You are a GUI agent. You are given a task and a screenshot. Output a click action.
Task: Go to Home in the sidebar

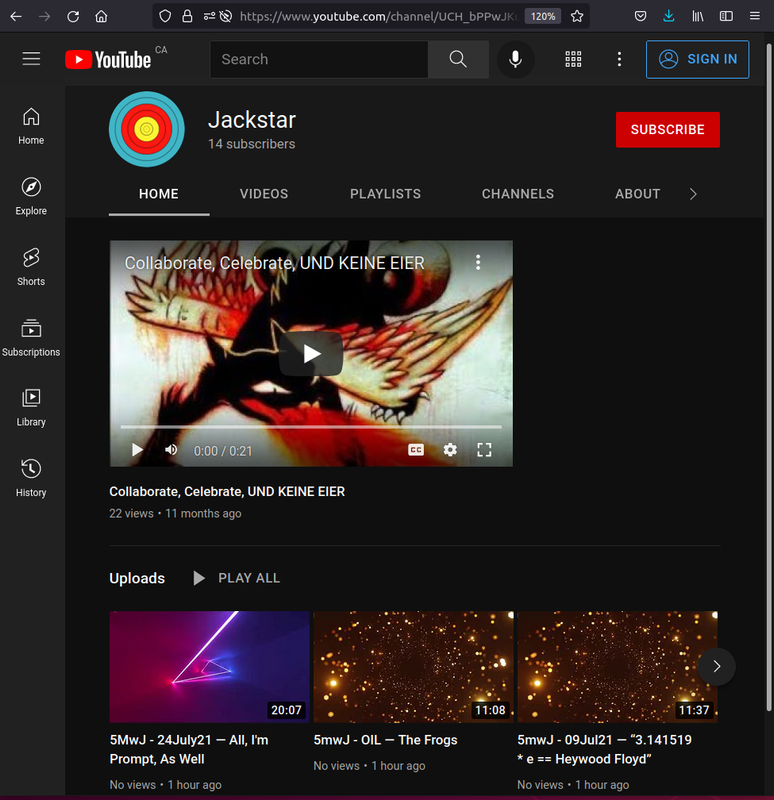point(31,126)
